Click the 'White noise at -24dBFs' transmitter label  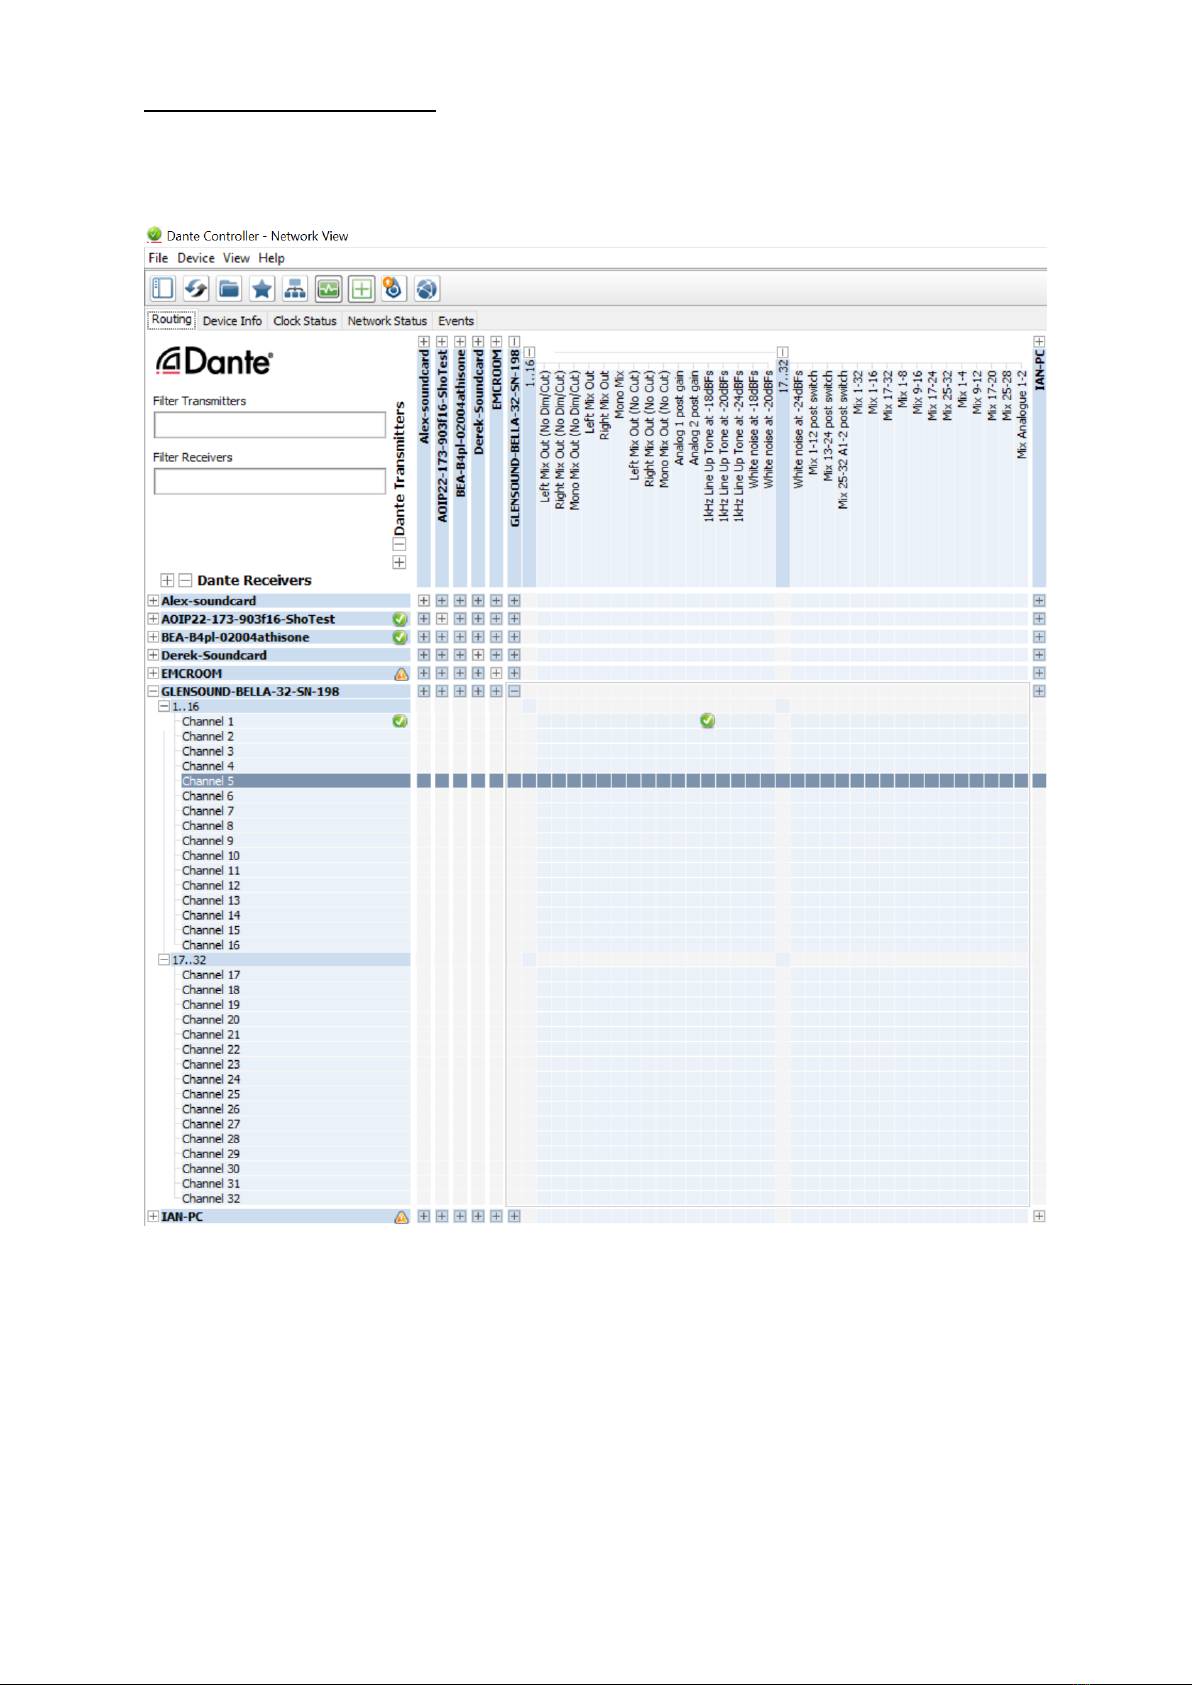(798, 430)
